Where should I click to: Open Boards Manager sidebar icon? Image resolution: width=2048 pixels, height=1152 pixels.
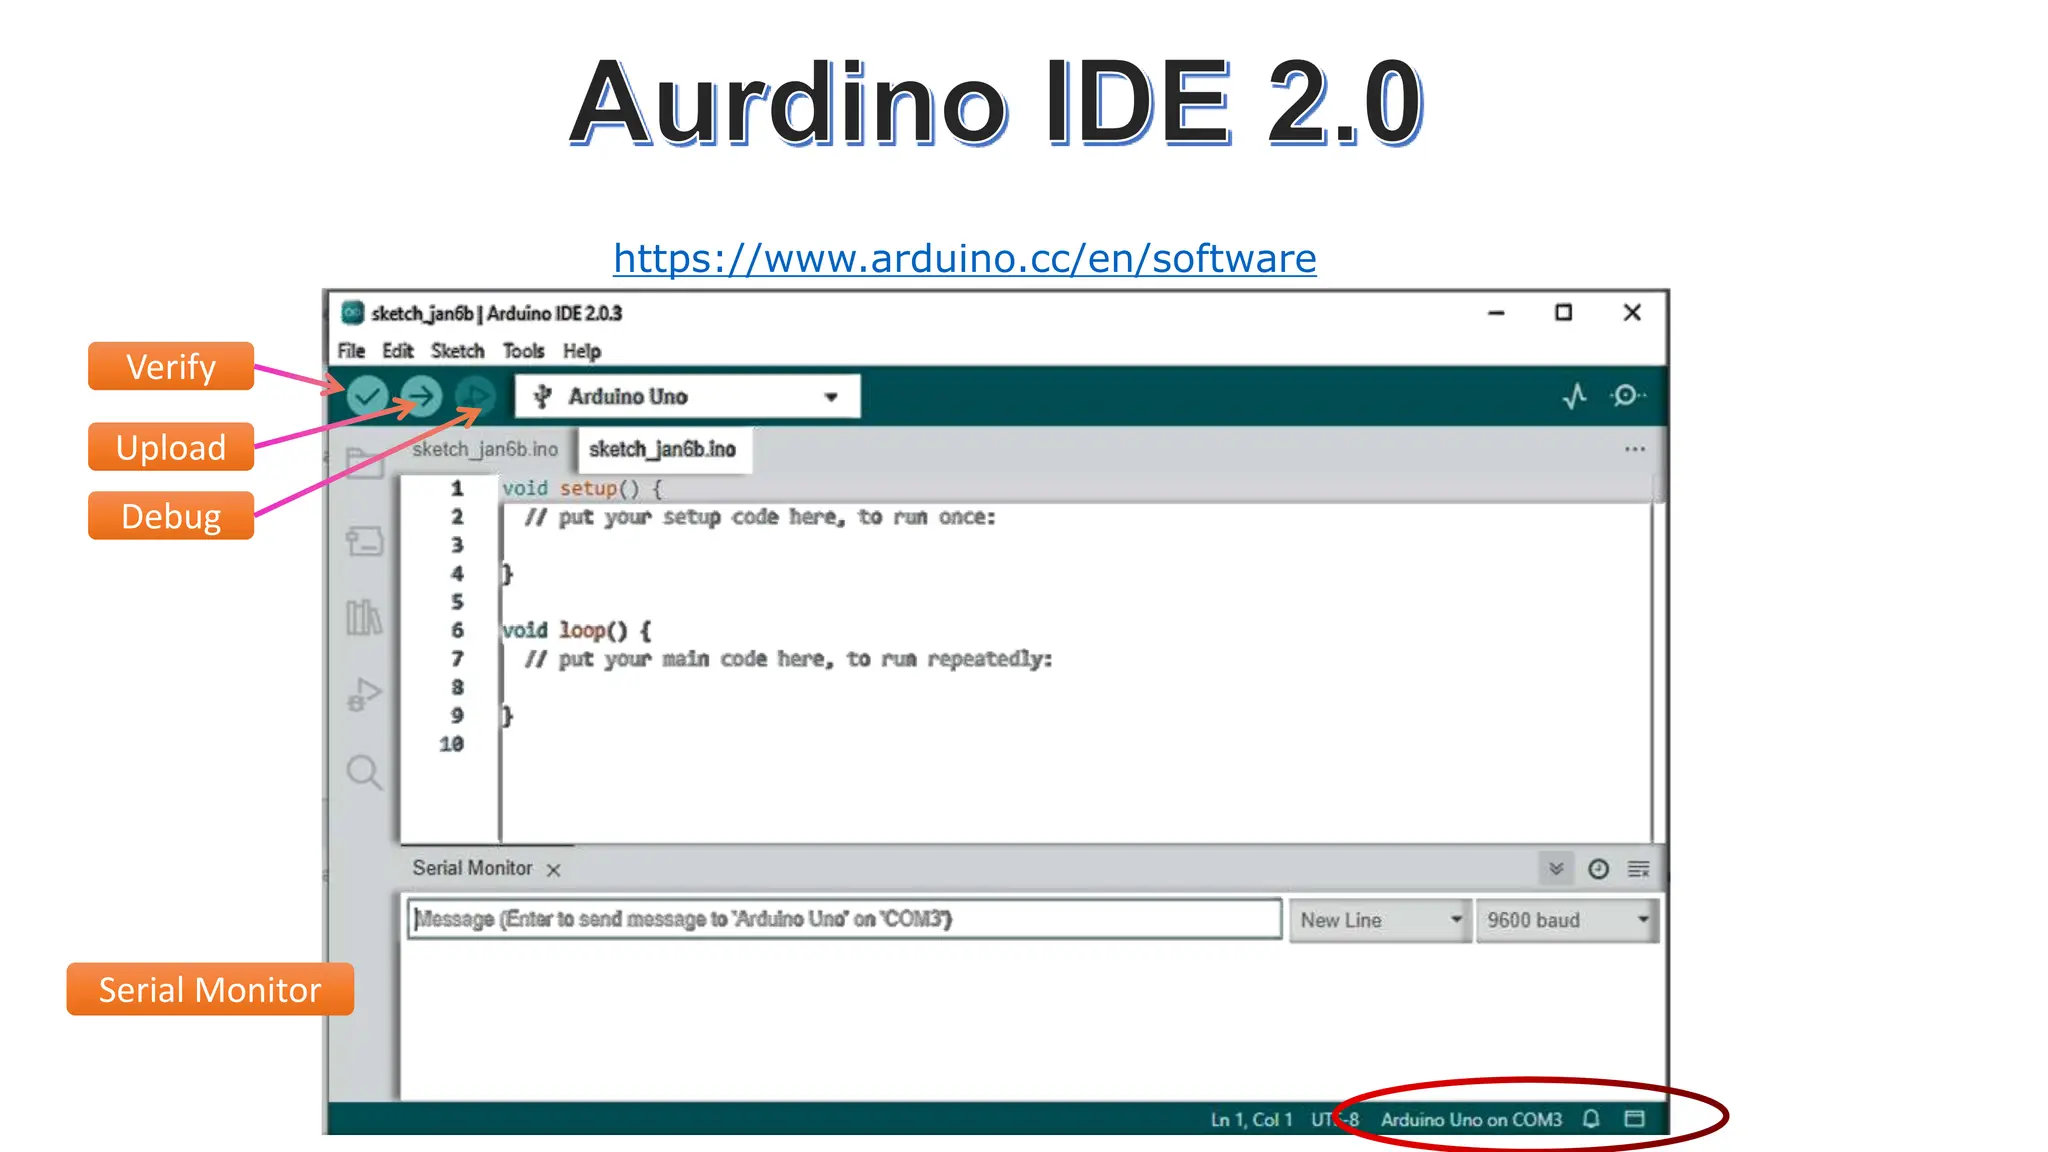click(364, 541)
